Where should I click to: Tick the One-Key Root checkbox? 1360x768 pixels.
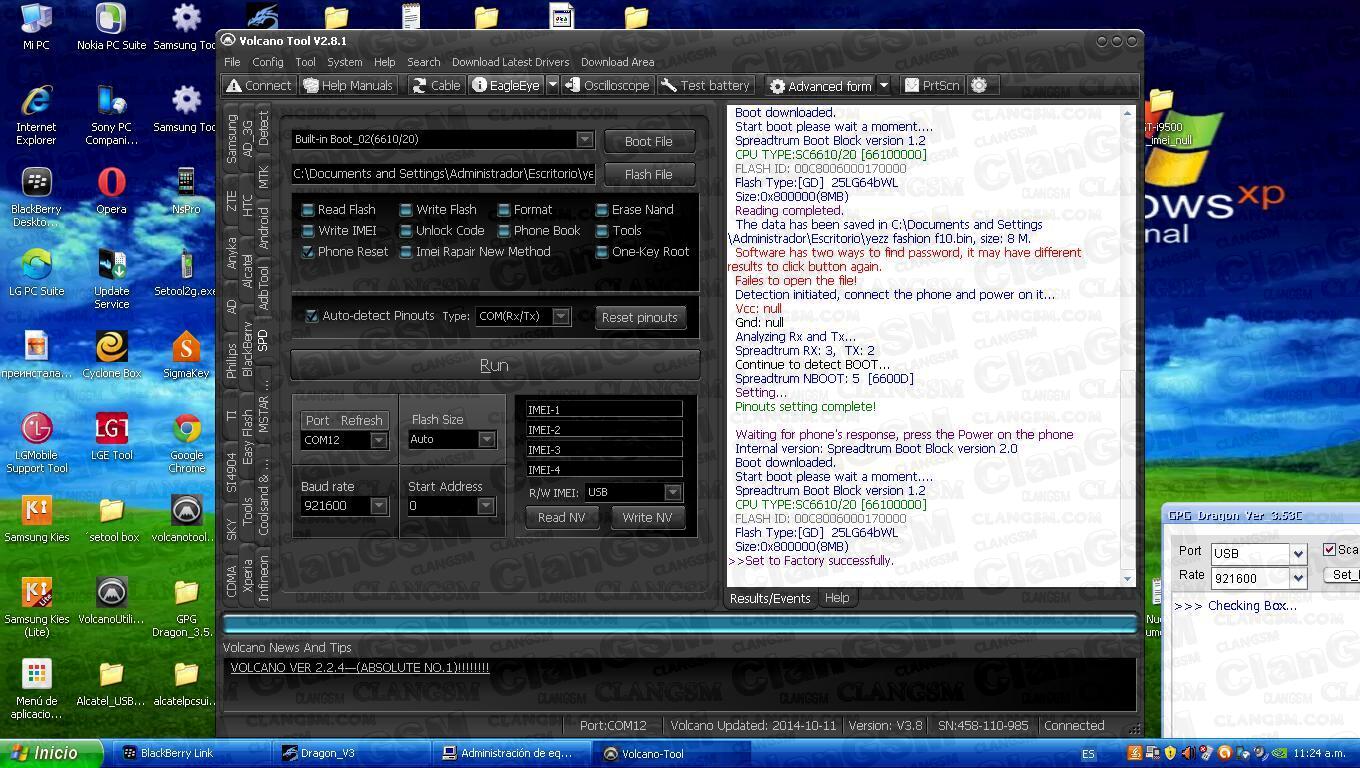coord(602,252)
